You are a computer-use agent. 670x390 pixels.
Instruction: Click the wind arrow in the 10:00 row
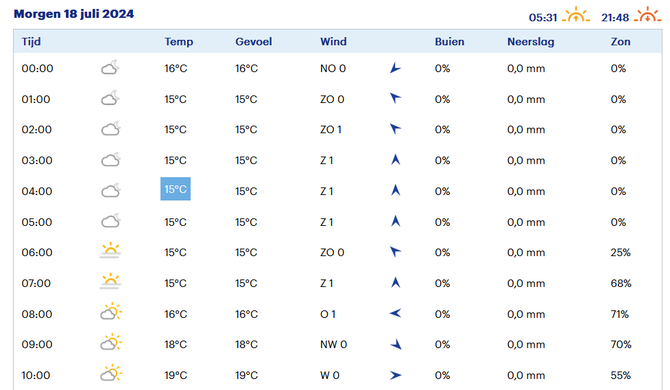pyautogui.click(x=396, y=375)
